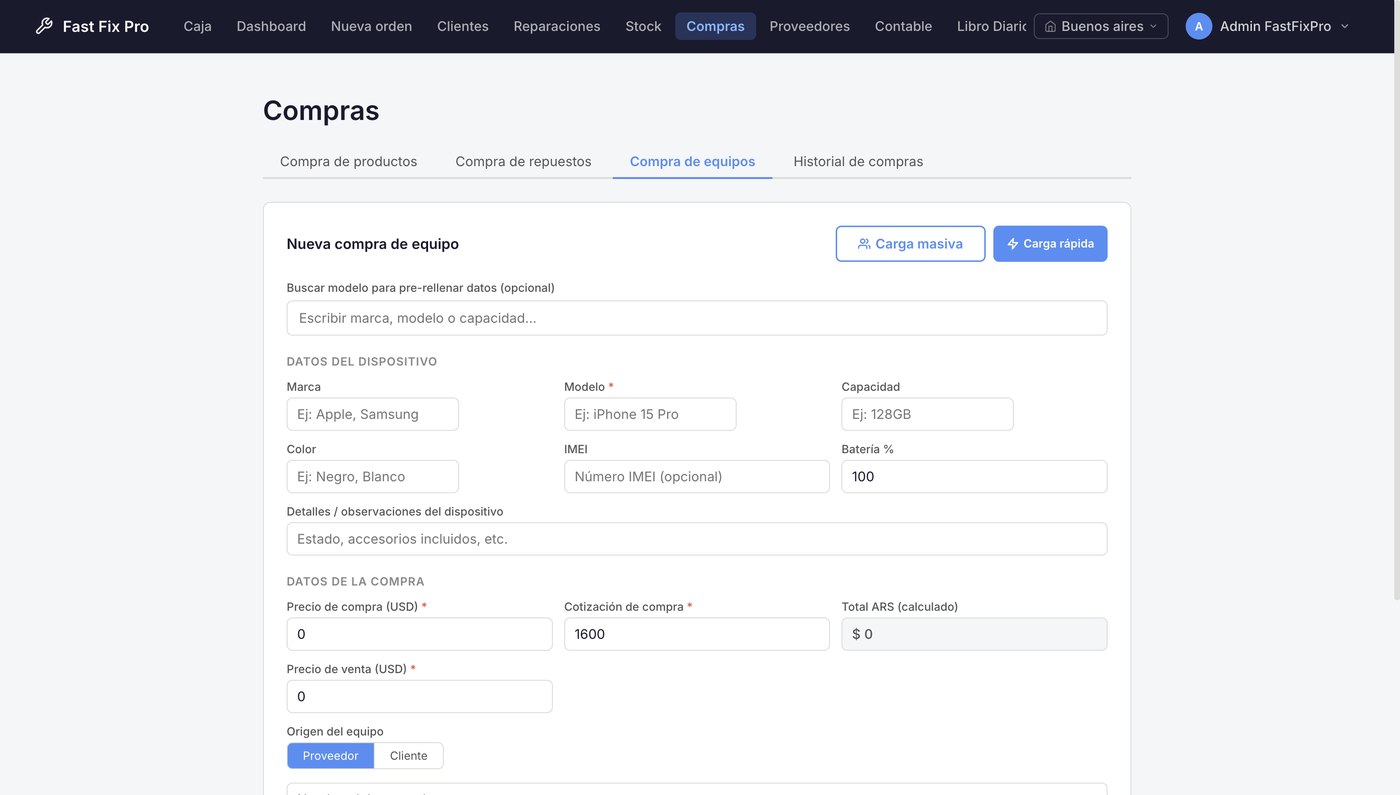Viewport: 1400px width, 795px height.
Task: Switch to Compra de repuestos tab
Action: [x=523, y=161]
